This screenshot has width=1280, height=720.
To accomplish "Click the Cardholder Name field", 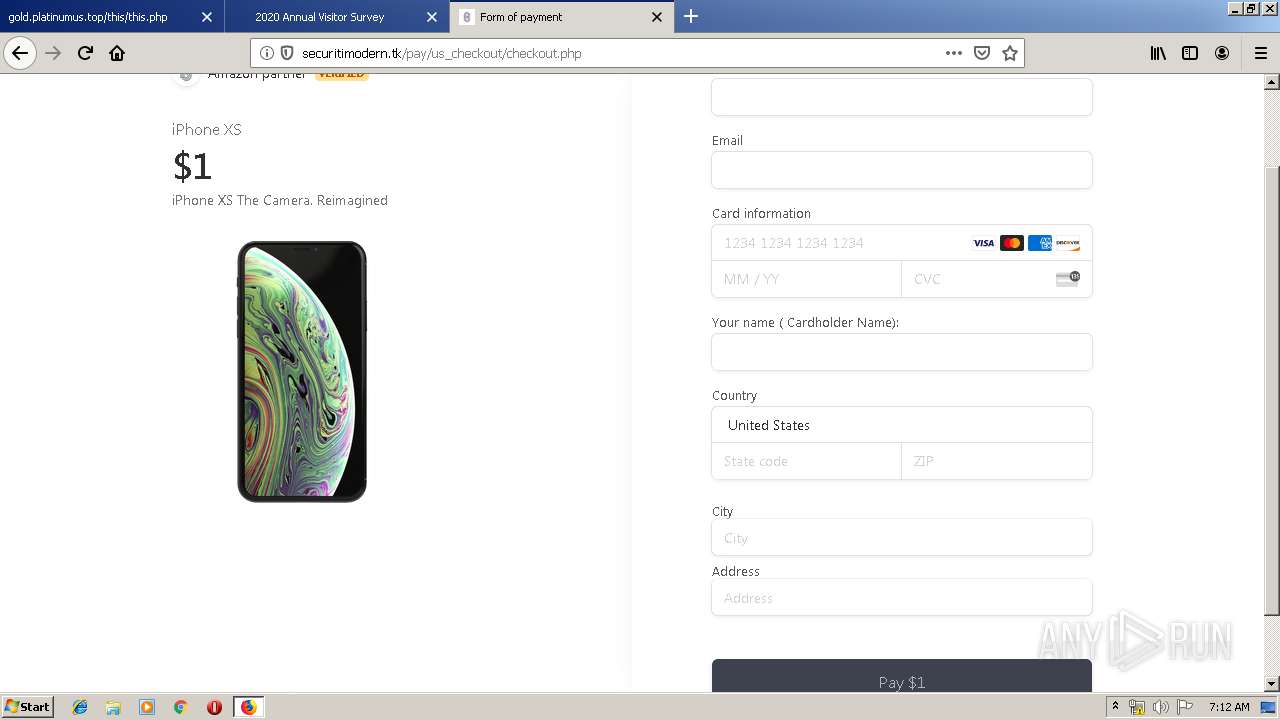I will coord(902,352).
